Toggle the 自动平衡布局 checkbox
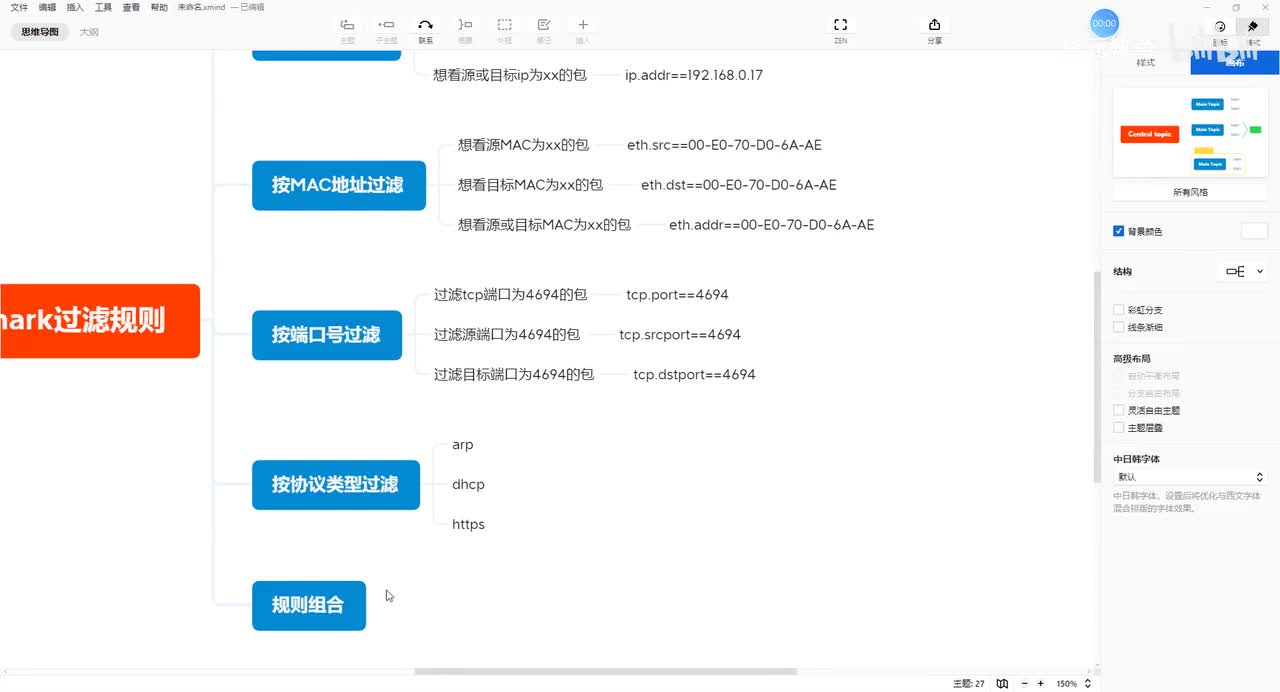 (1119, 376)
